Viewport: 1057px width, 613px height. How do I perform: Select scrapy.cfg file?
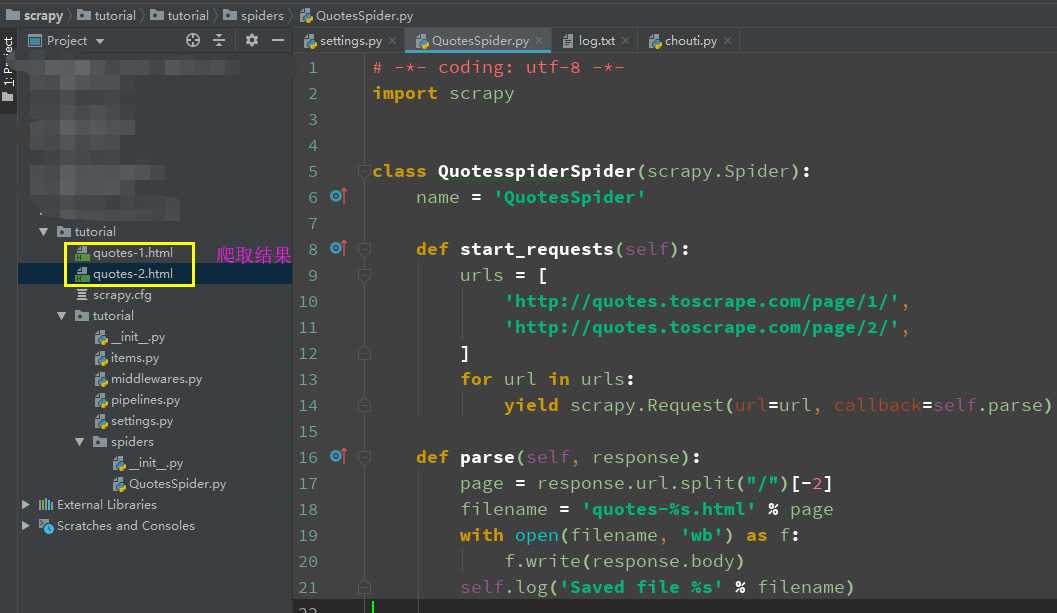(122, 295)
